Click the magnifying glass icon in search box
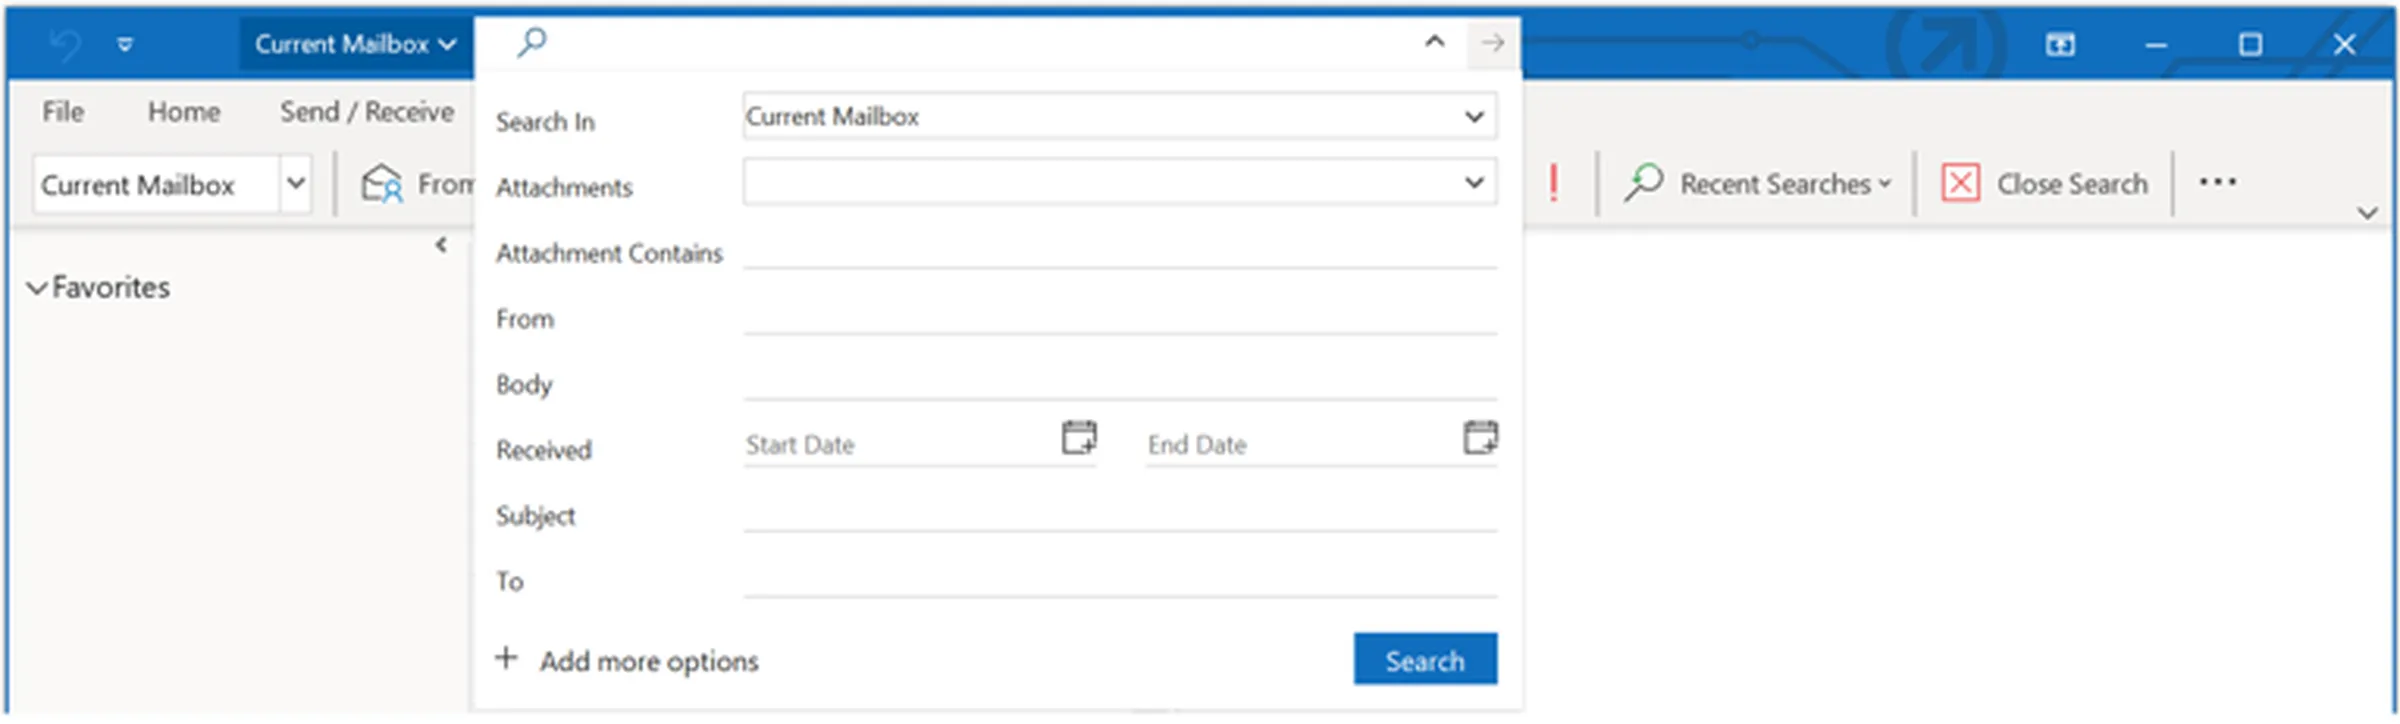Screen dimensions: 2400x724 [x=531, y=42]
